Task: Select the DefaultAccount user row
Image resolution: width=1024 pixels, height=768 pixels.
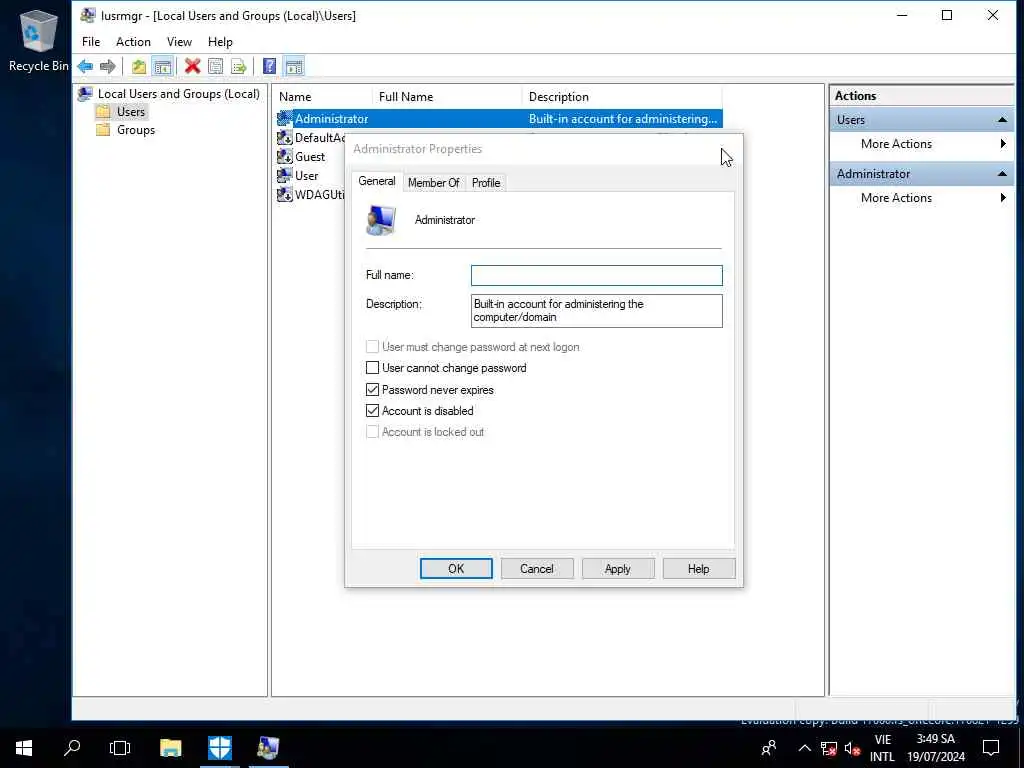Action: click(x=311, y=138)
